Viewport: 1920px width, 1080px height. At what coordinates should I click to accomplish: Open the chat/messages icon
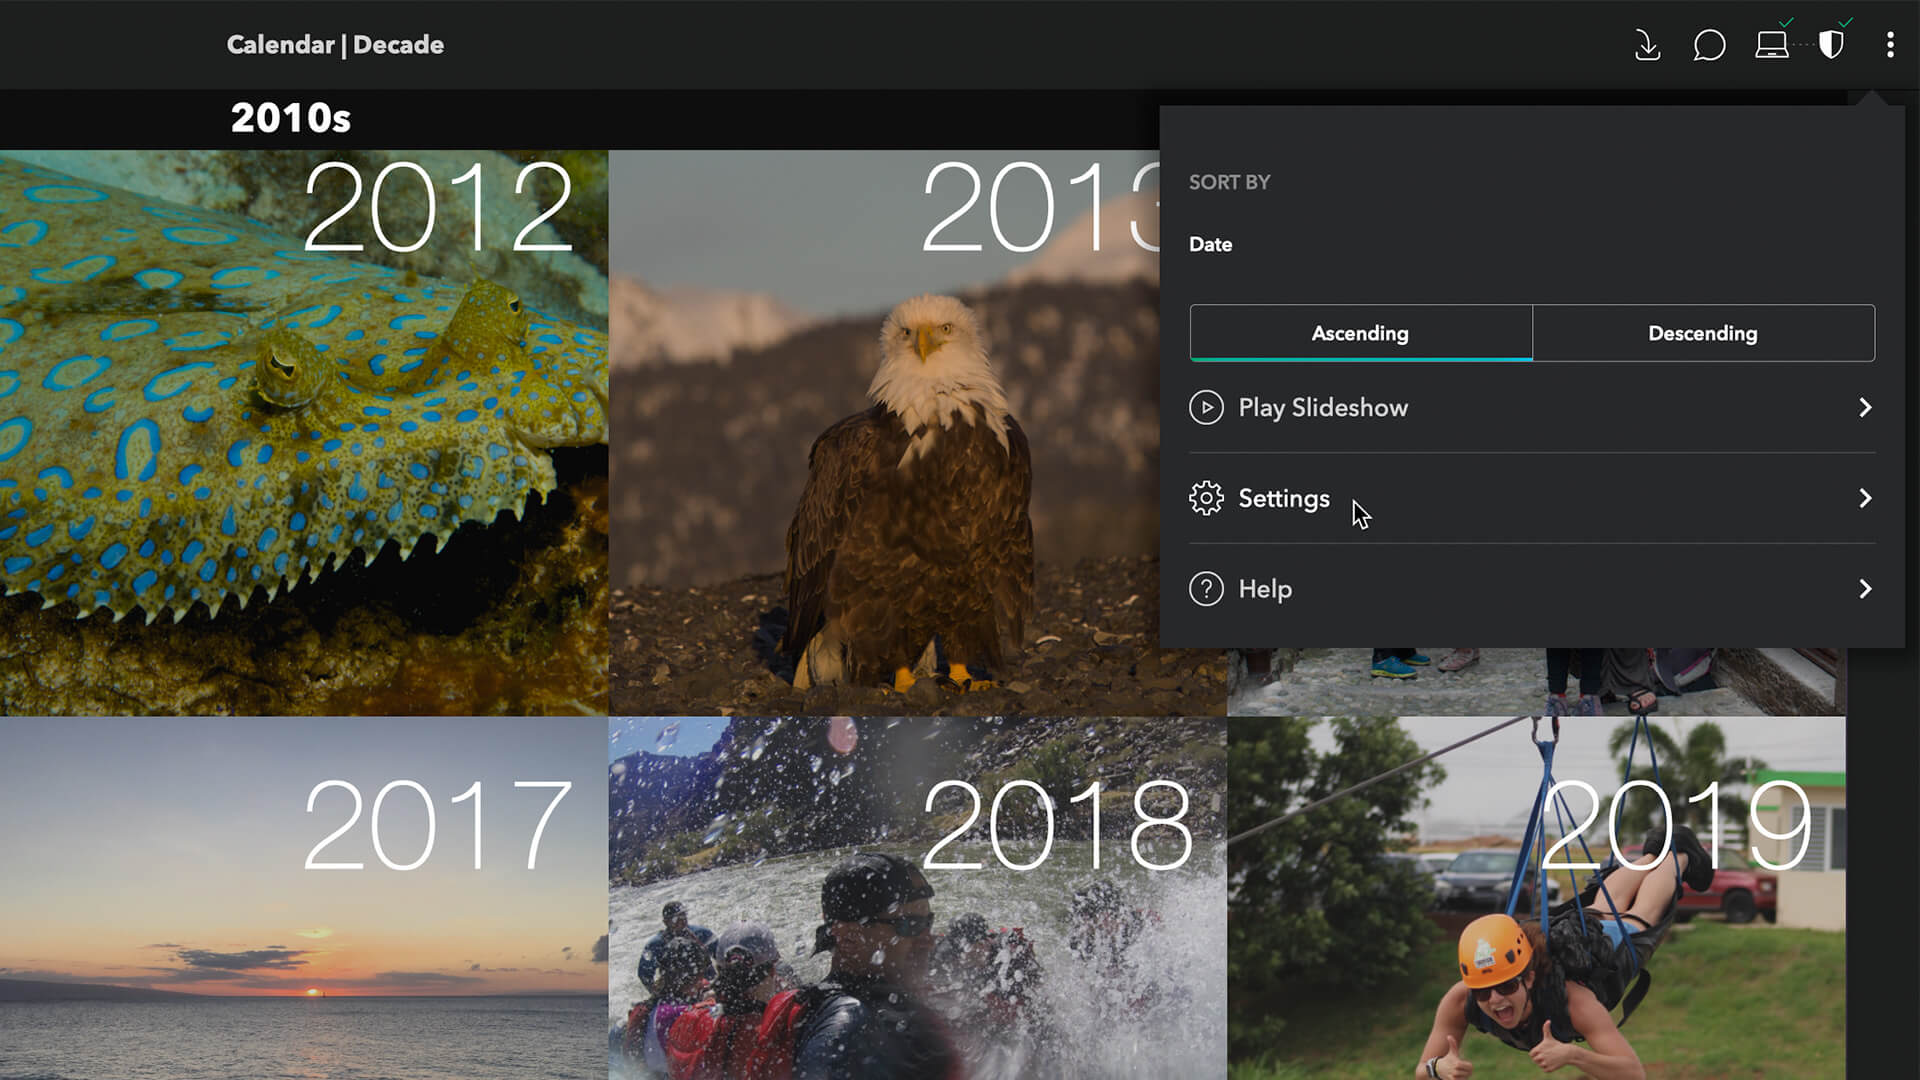tap(1709, 44)
